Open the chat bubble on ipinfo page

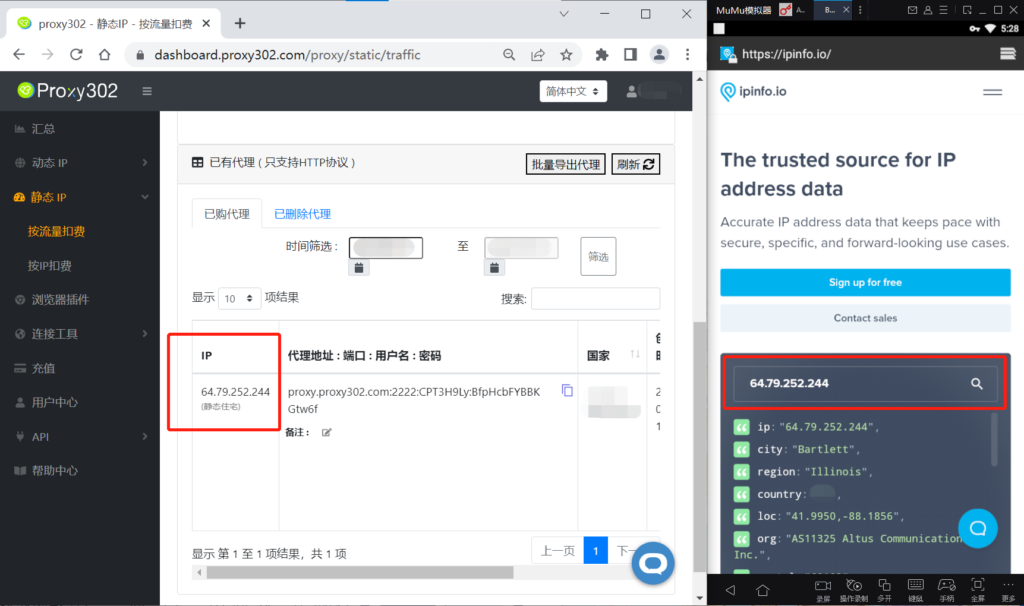click(x=978, y=528)
